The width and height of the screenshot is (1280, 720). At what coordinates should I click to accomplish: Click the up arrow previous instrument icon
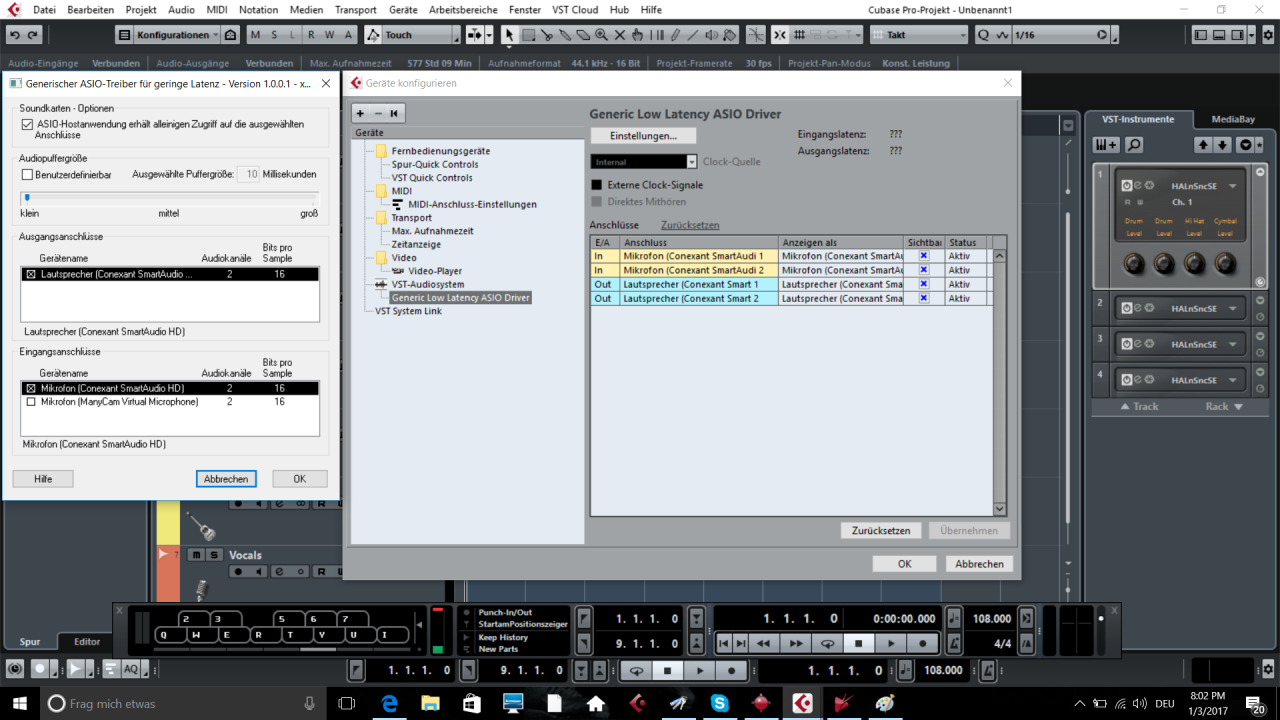(x=1202, y=145)
